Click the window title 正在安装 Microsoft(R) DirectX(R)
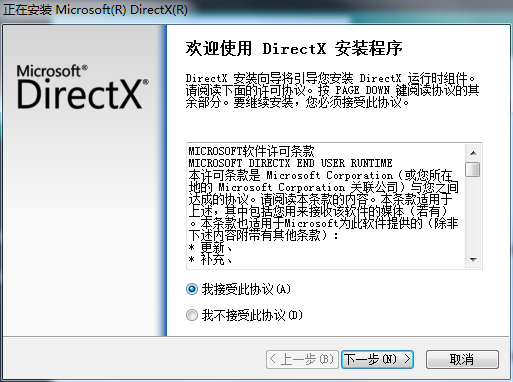Image resolution: width=513 pixels, height=382 pixels. (95, 9)
